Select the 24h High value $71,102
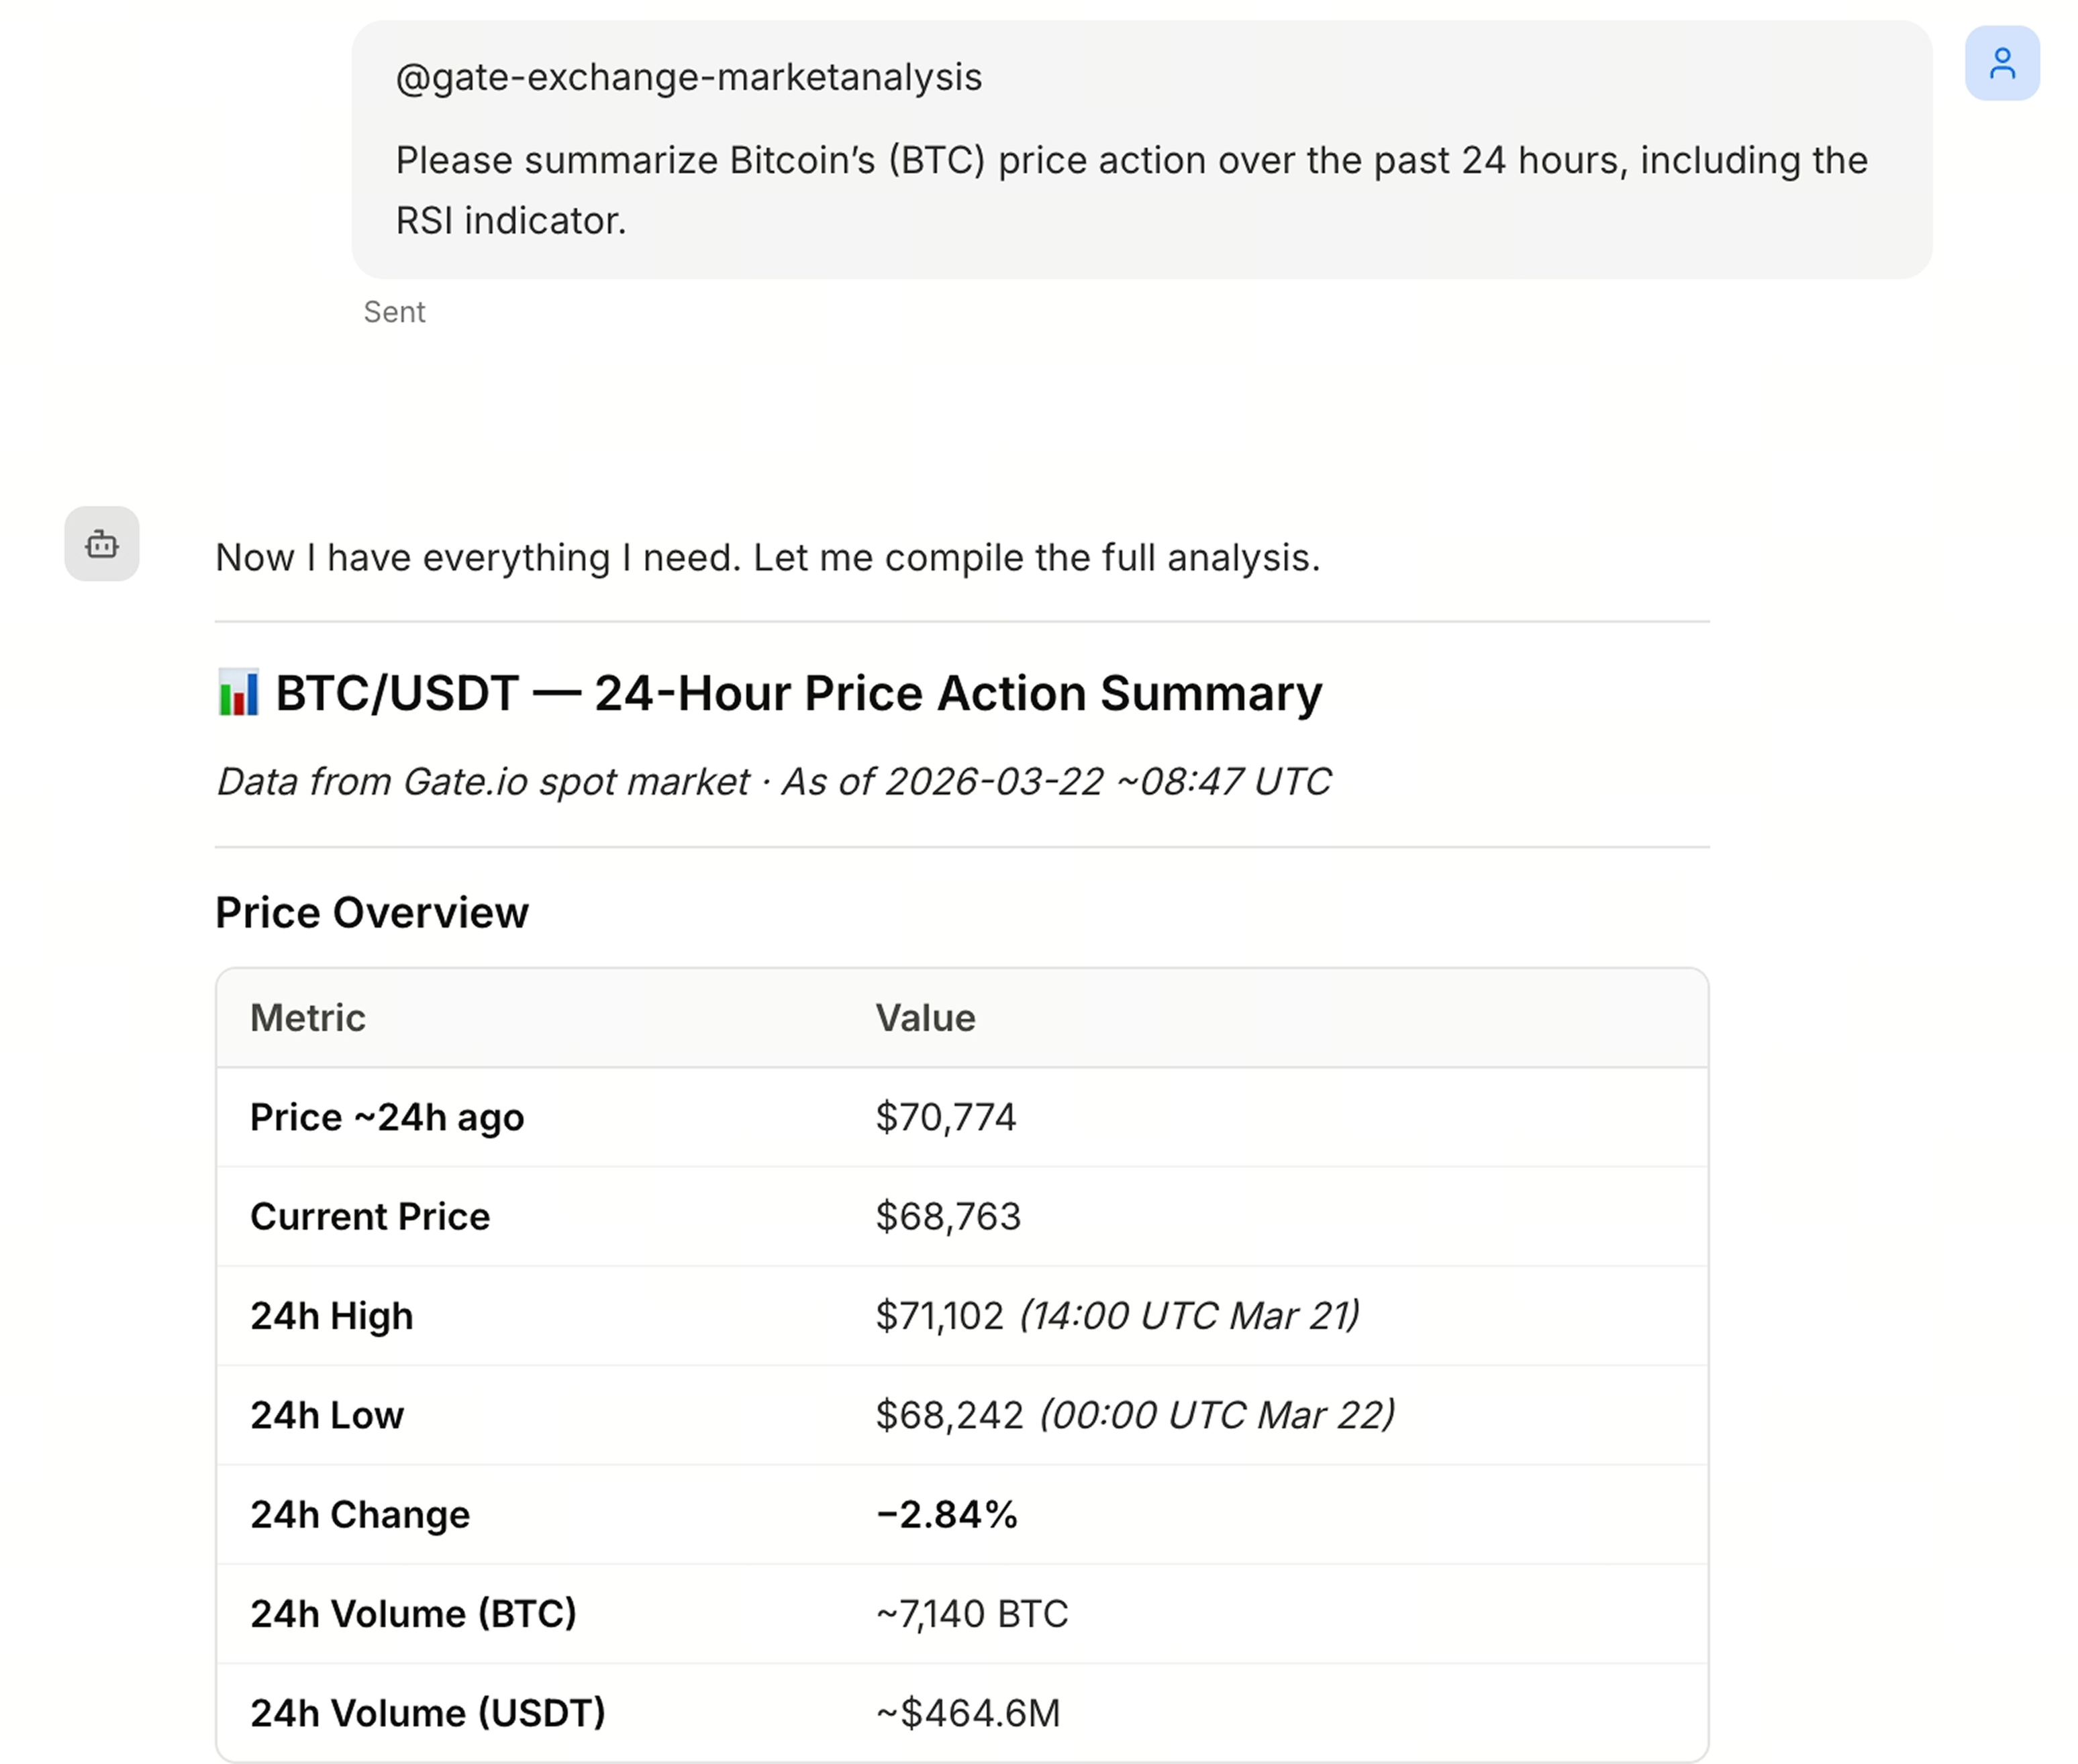 pos(939,1316)
